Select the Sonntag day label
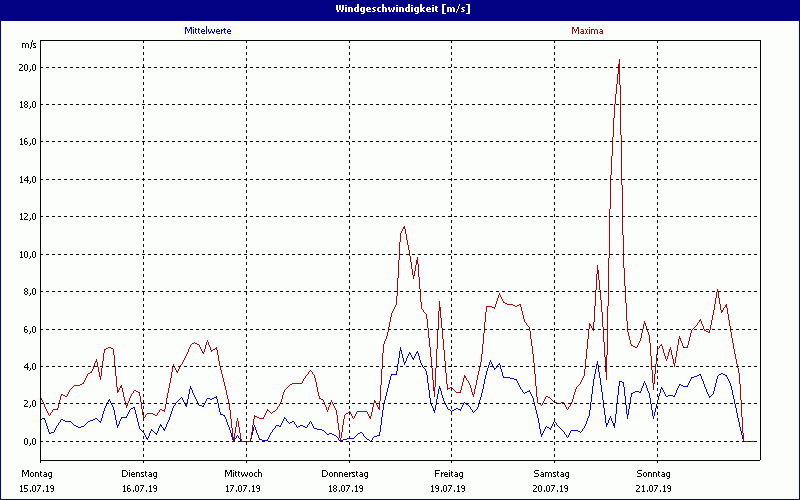The height and width of the screenshot is (500, 800). click(x=654, y=474)
